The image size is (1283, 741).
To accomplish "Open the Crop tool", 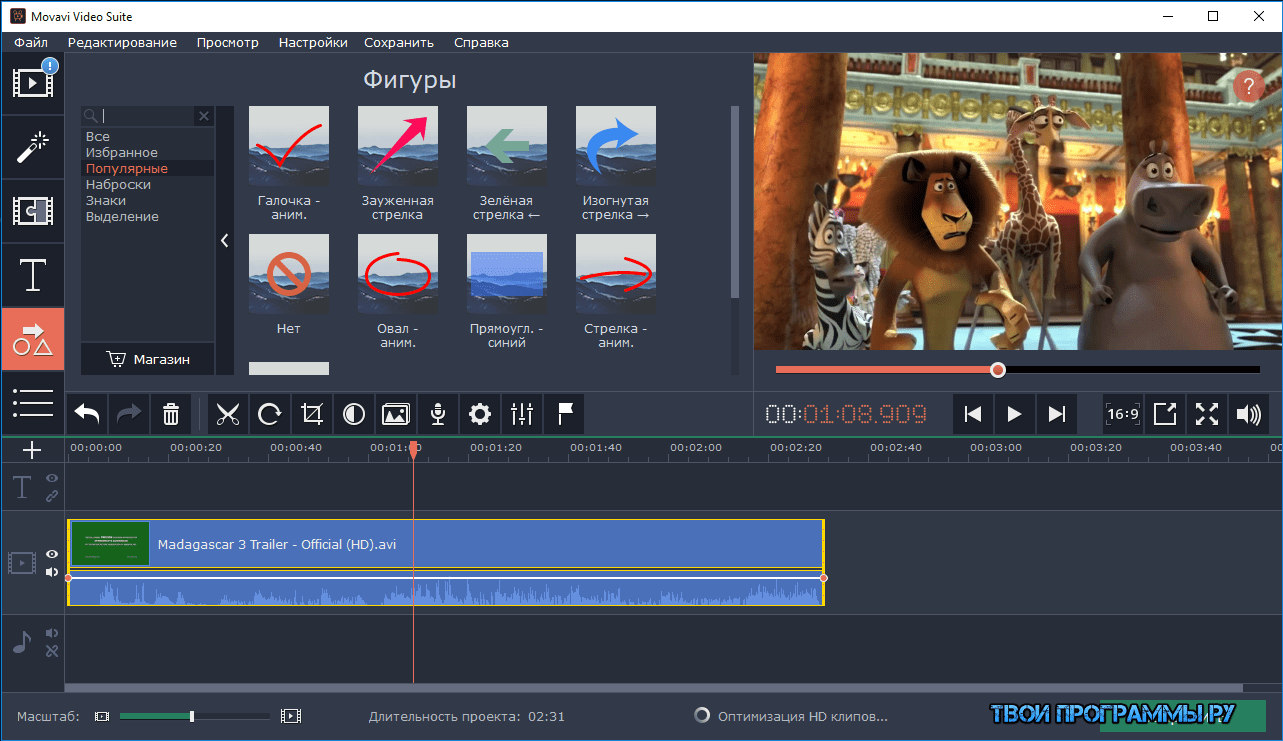I will [312, 414].
